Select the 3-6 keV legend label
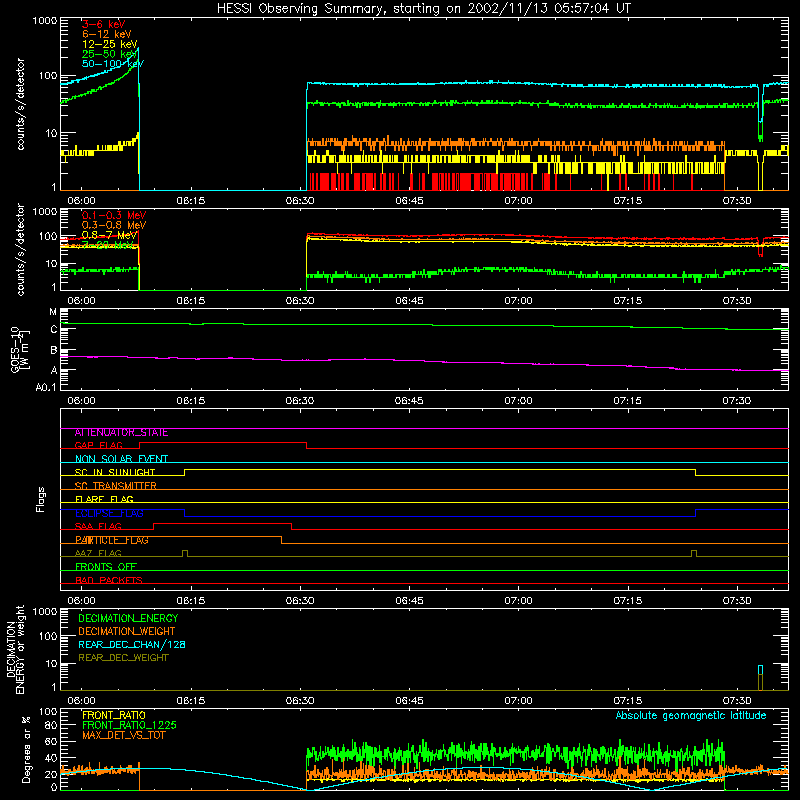This screenshot has height=800, width=800. coord(103,24)
